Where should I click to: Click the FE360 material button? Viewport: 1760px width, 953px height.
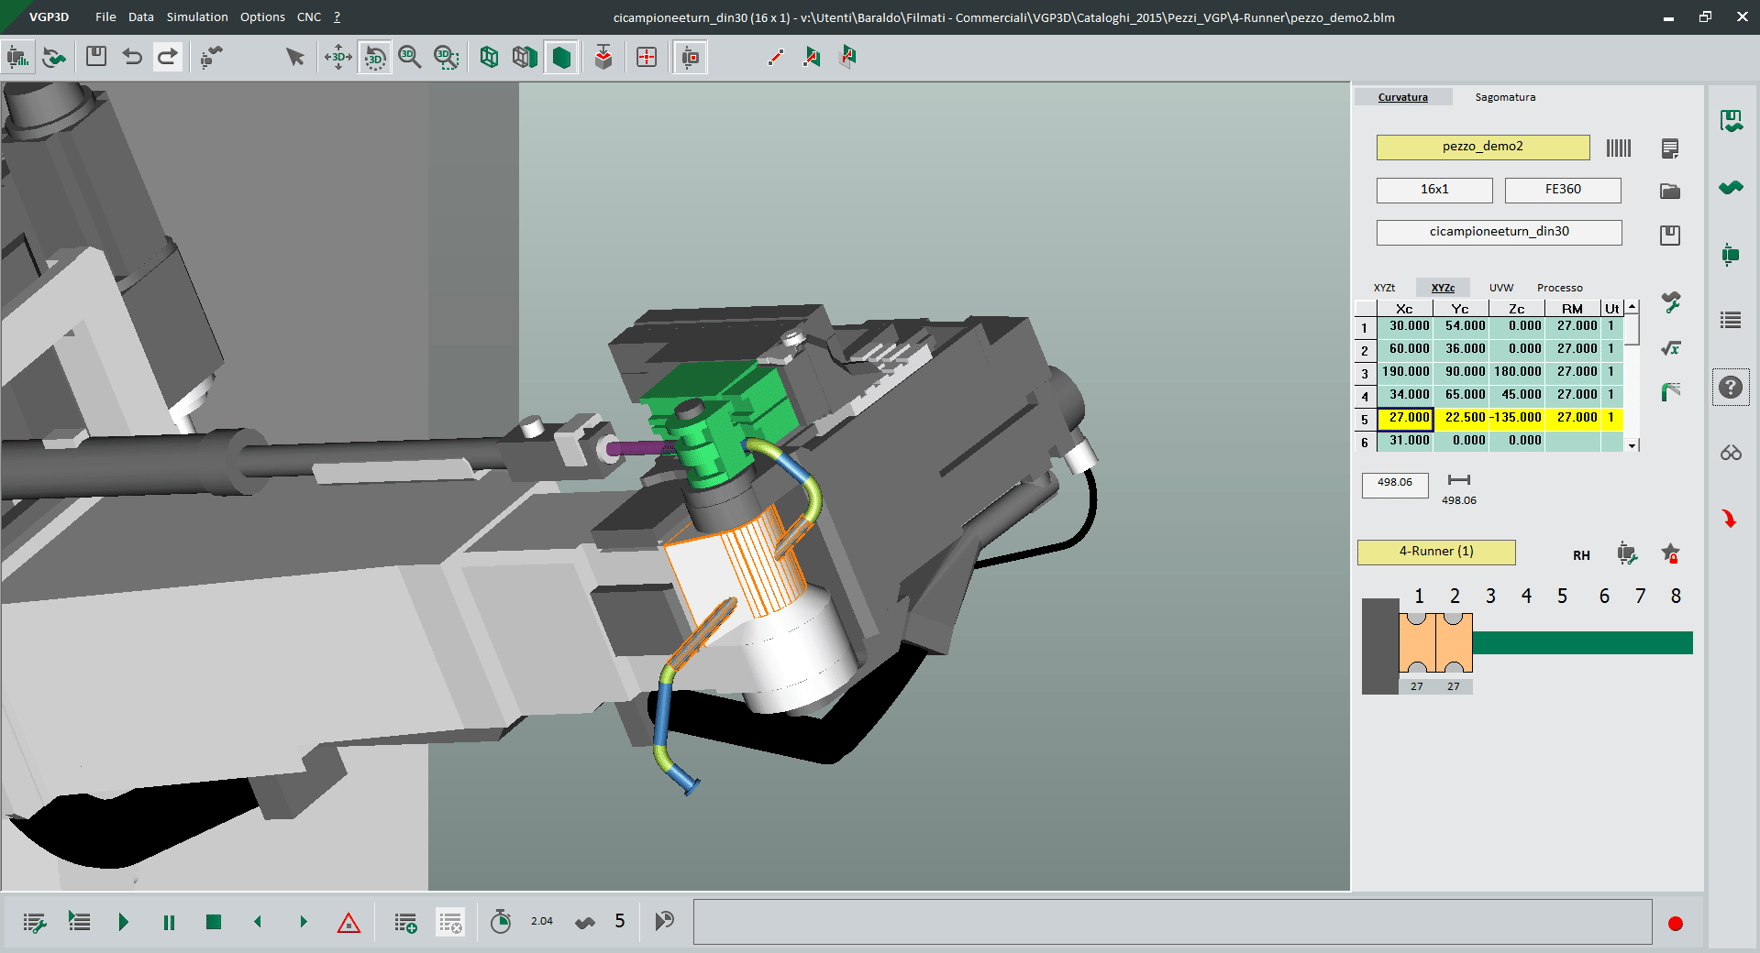tap(1562, 189)
